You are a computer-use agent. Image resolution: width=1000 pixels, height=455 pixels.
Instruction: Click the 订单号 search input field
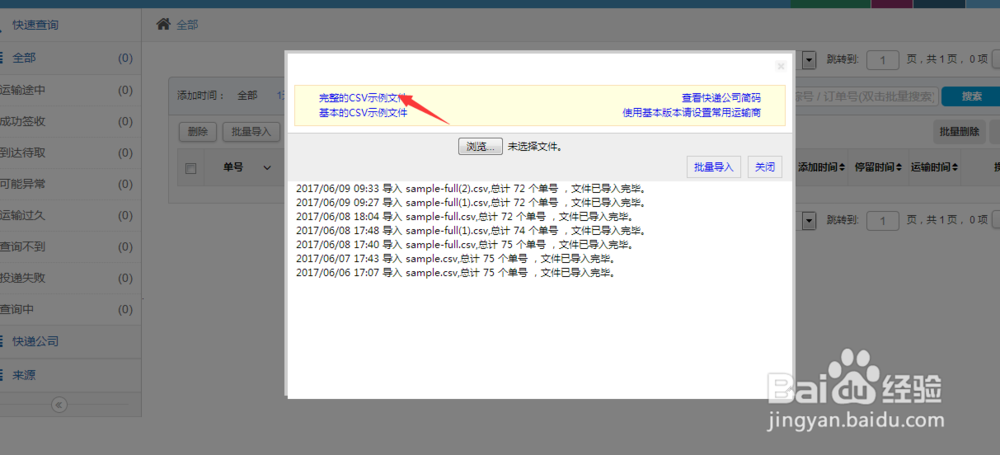tap(866, 96)
